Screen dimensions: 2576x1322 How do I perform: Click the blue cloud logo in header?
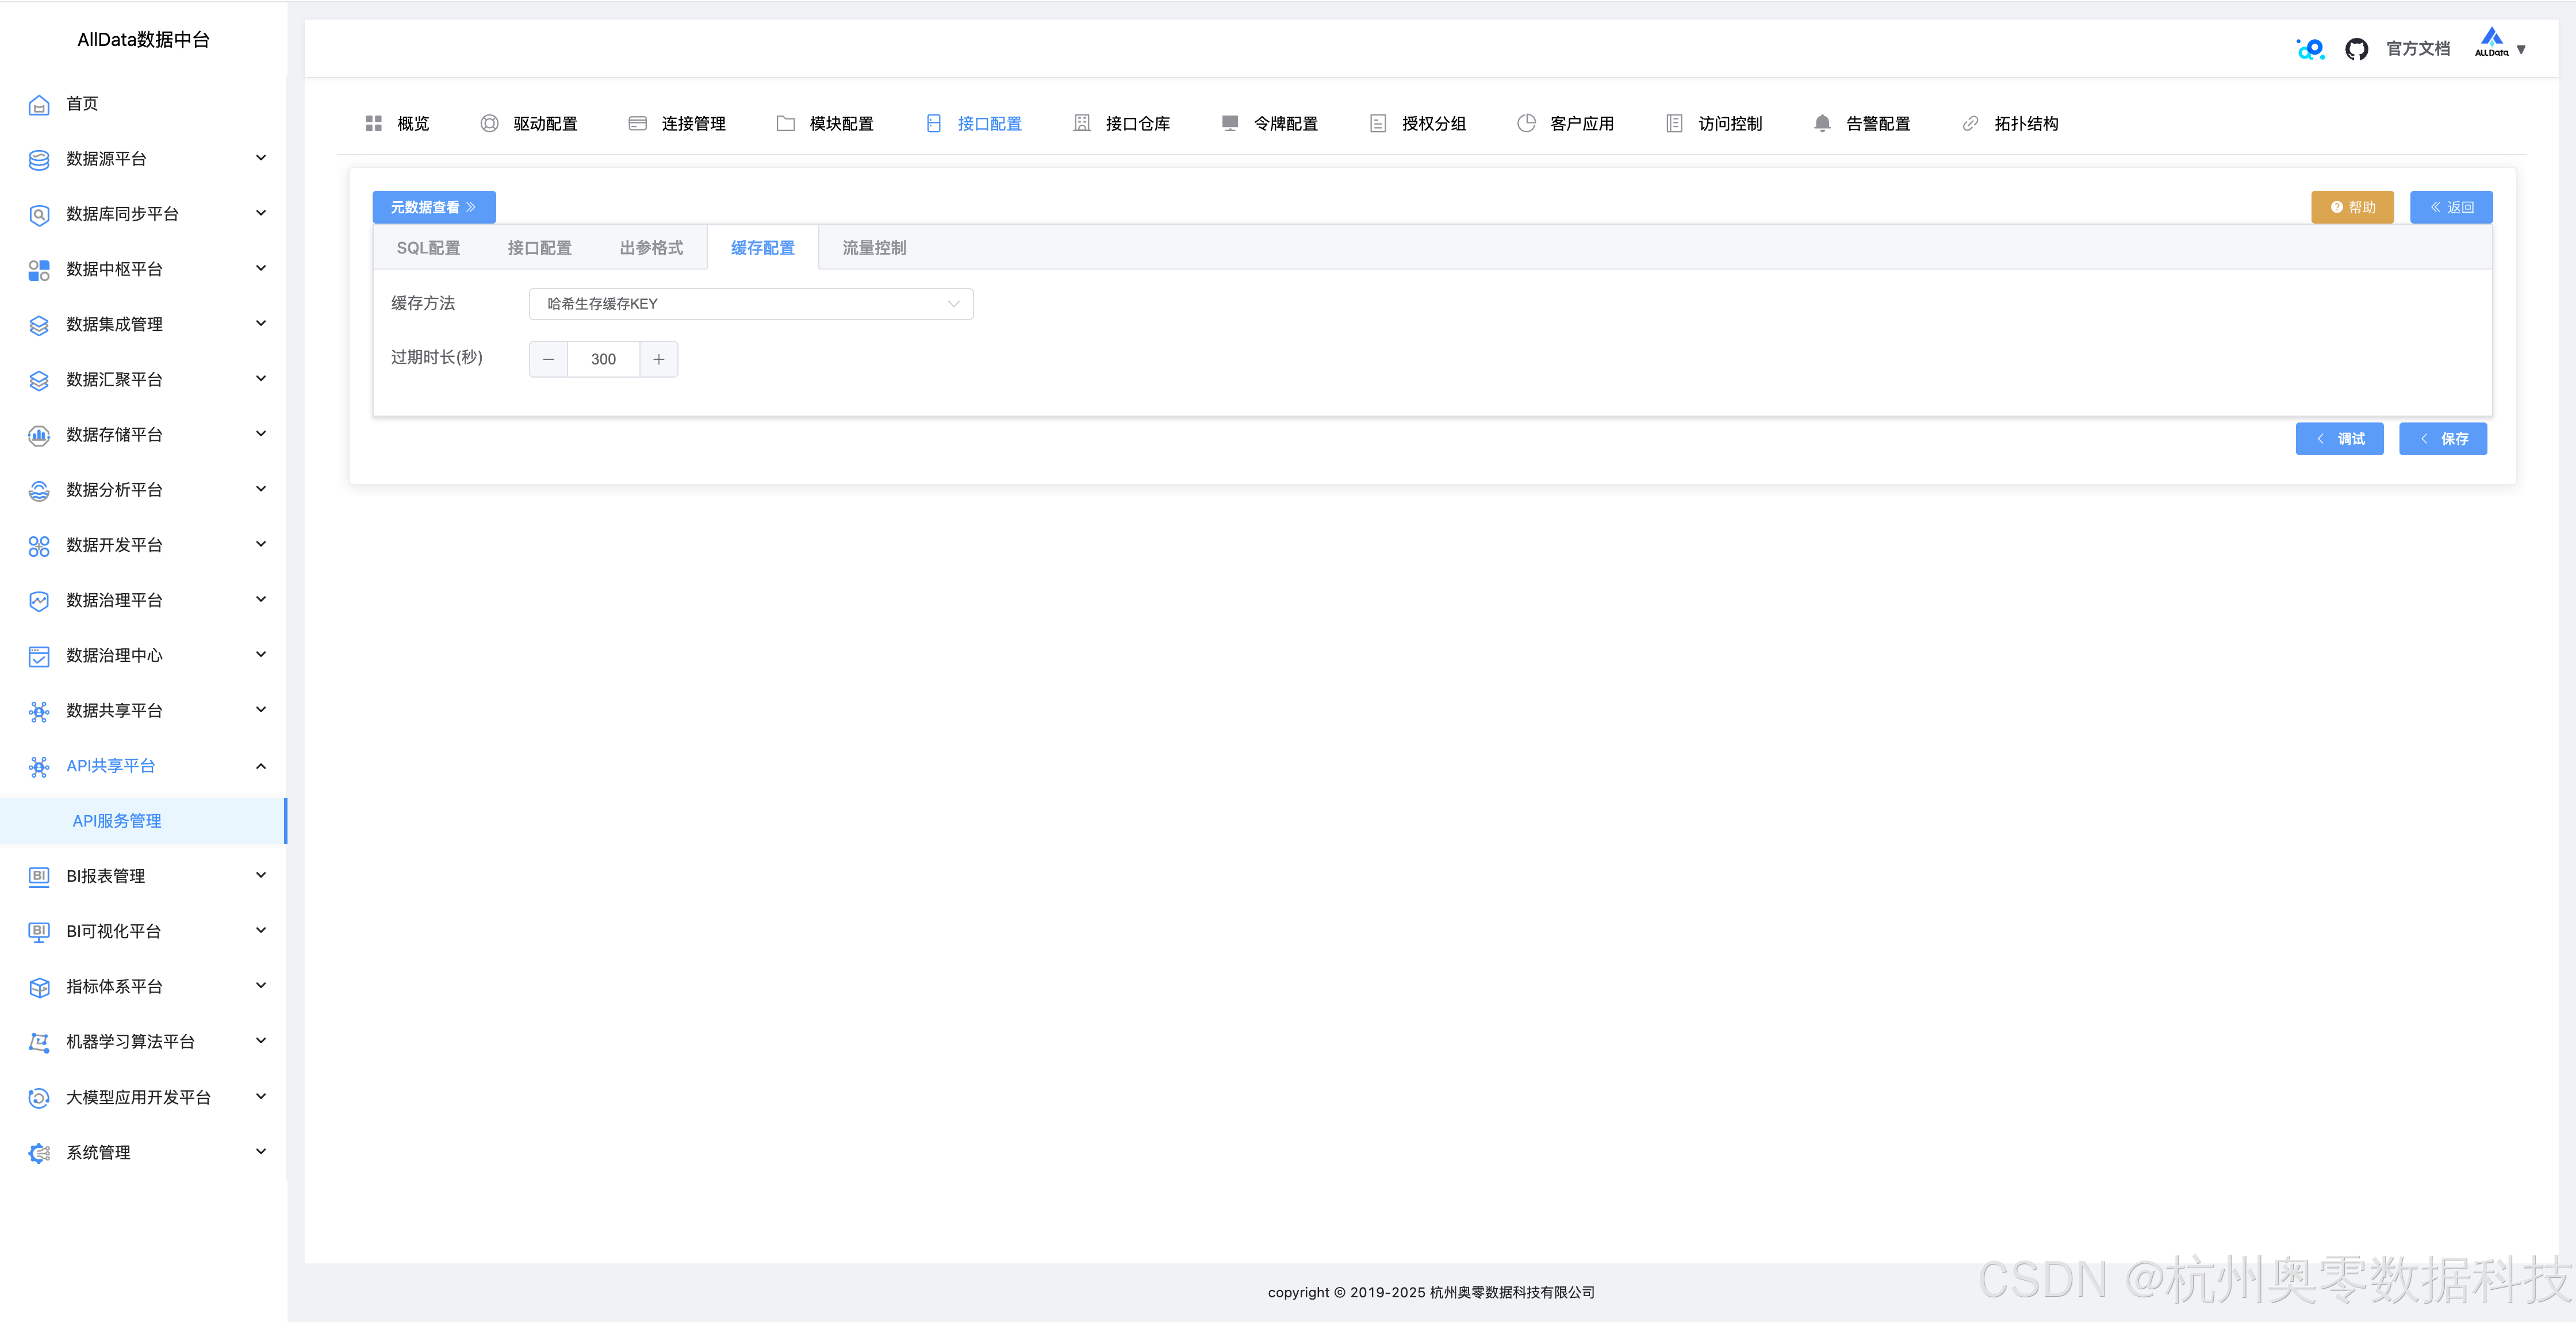(x=2310, y=49)
